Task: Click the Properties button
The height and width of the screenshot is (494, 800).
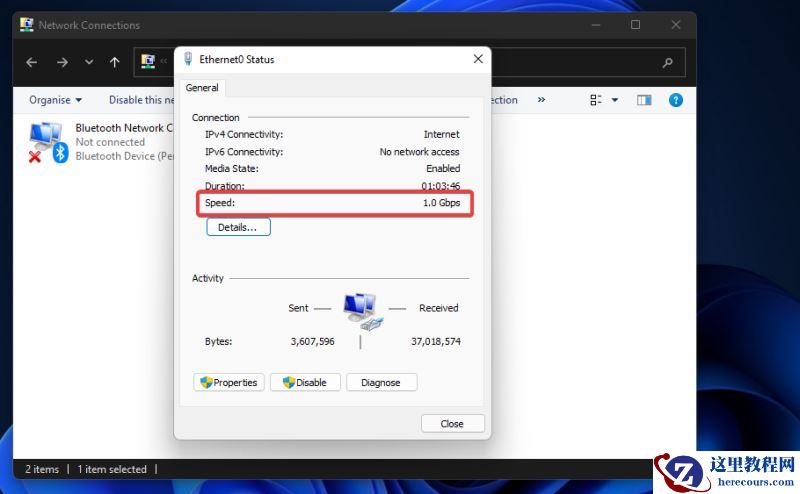Action: [x=229, y=382]
